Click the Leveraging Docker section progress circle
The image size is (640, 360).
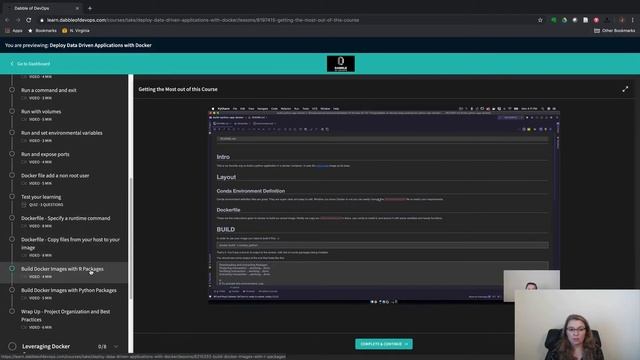(x=12, y=347)
